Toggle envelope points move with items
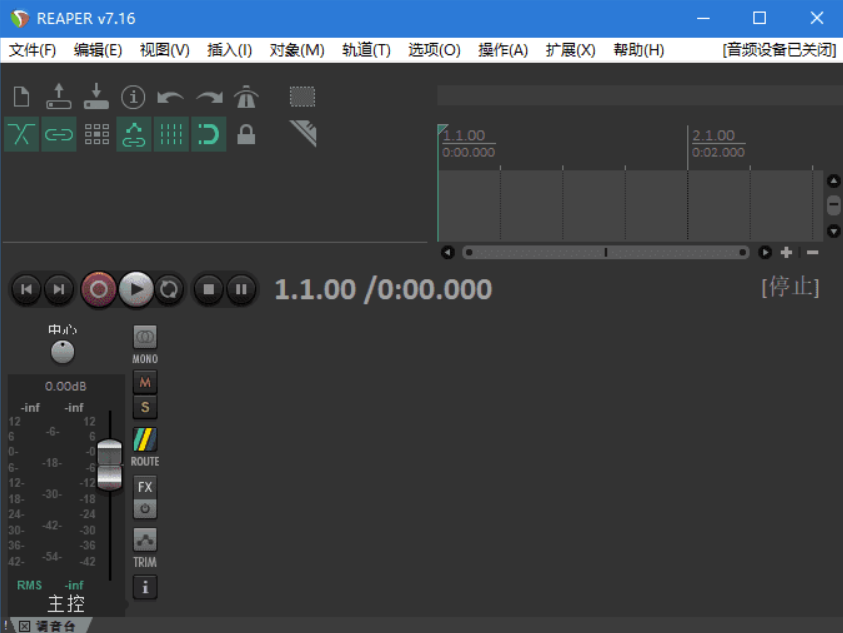Screen dimensions: 843x633 point(134,134)
